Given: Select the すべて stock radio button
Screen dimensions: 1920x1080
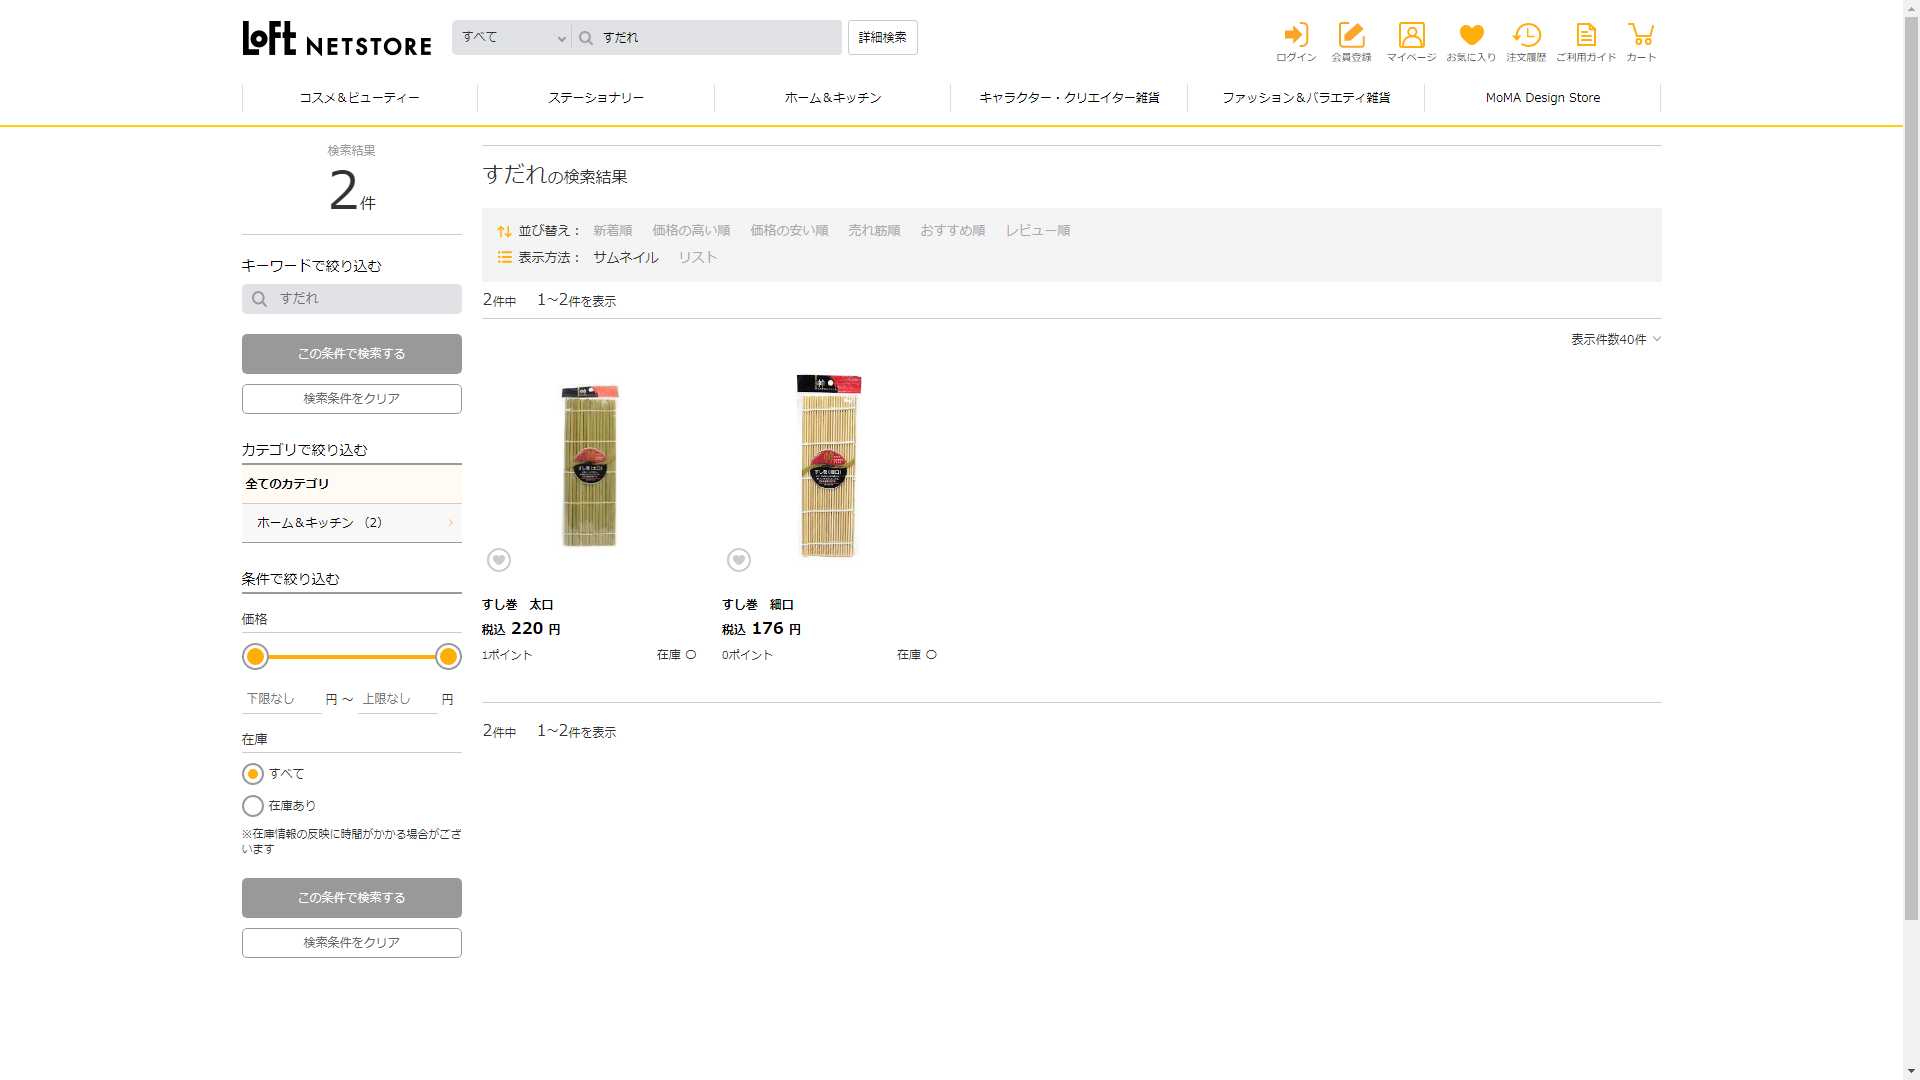Looking at the screenshot, I should [253, 774].
